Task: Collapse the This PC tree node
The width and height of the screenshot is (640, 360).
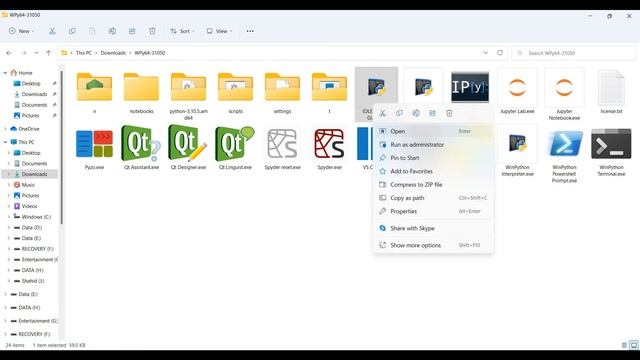Action: (5, 142)
